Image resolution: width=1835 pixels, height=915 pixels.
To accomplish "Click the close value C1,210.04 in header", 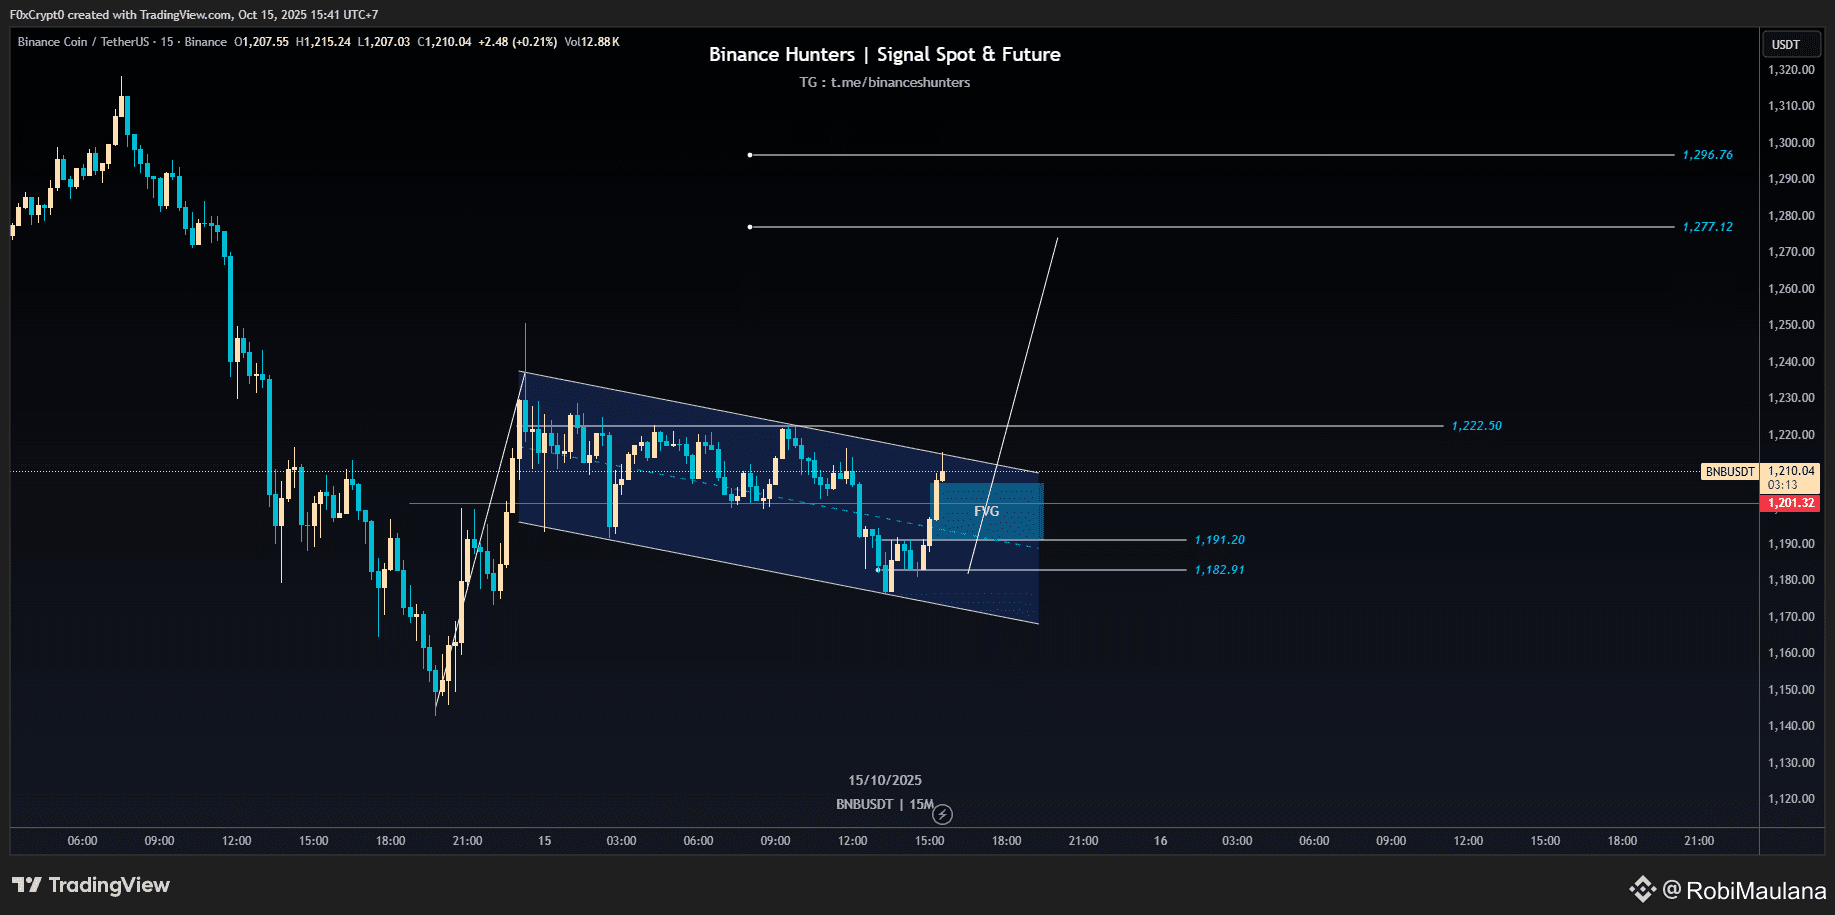I will (x=444, y=42).
